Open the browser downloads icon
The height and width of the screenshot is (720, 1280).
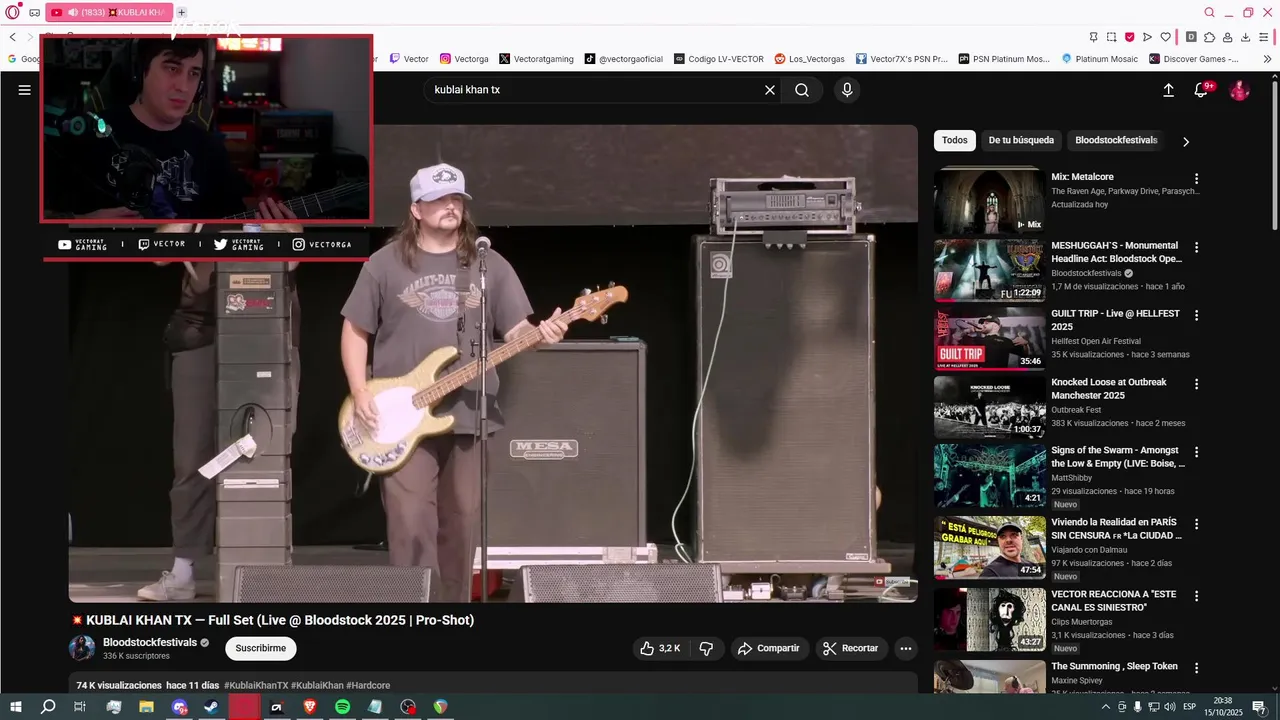click(1245, 37)
